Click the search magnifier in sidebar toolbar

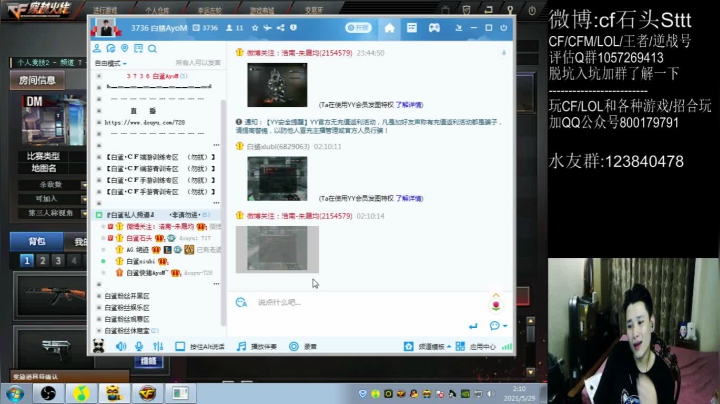pos(152,48)
